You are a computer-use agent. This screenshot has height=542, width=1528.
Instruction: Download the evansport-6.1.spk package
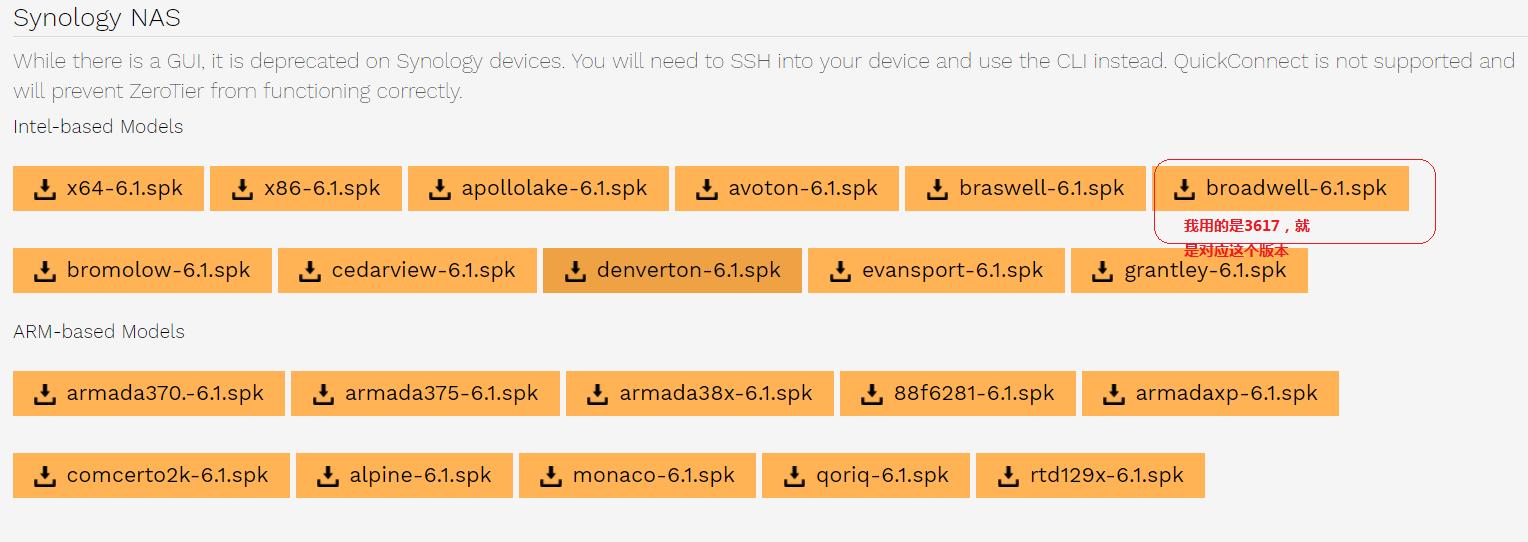[x=936, y=271]
